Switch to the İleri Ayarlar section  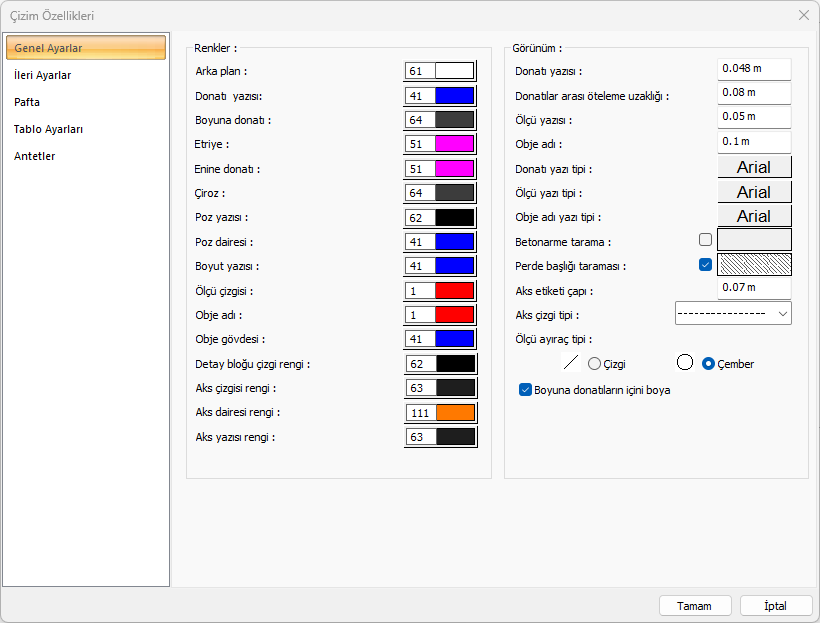click(43, 75)
